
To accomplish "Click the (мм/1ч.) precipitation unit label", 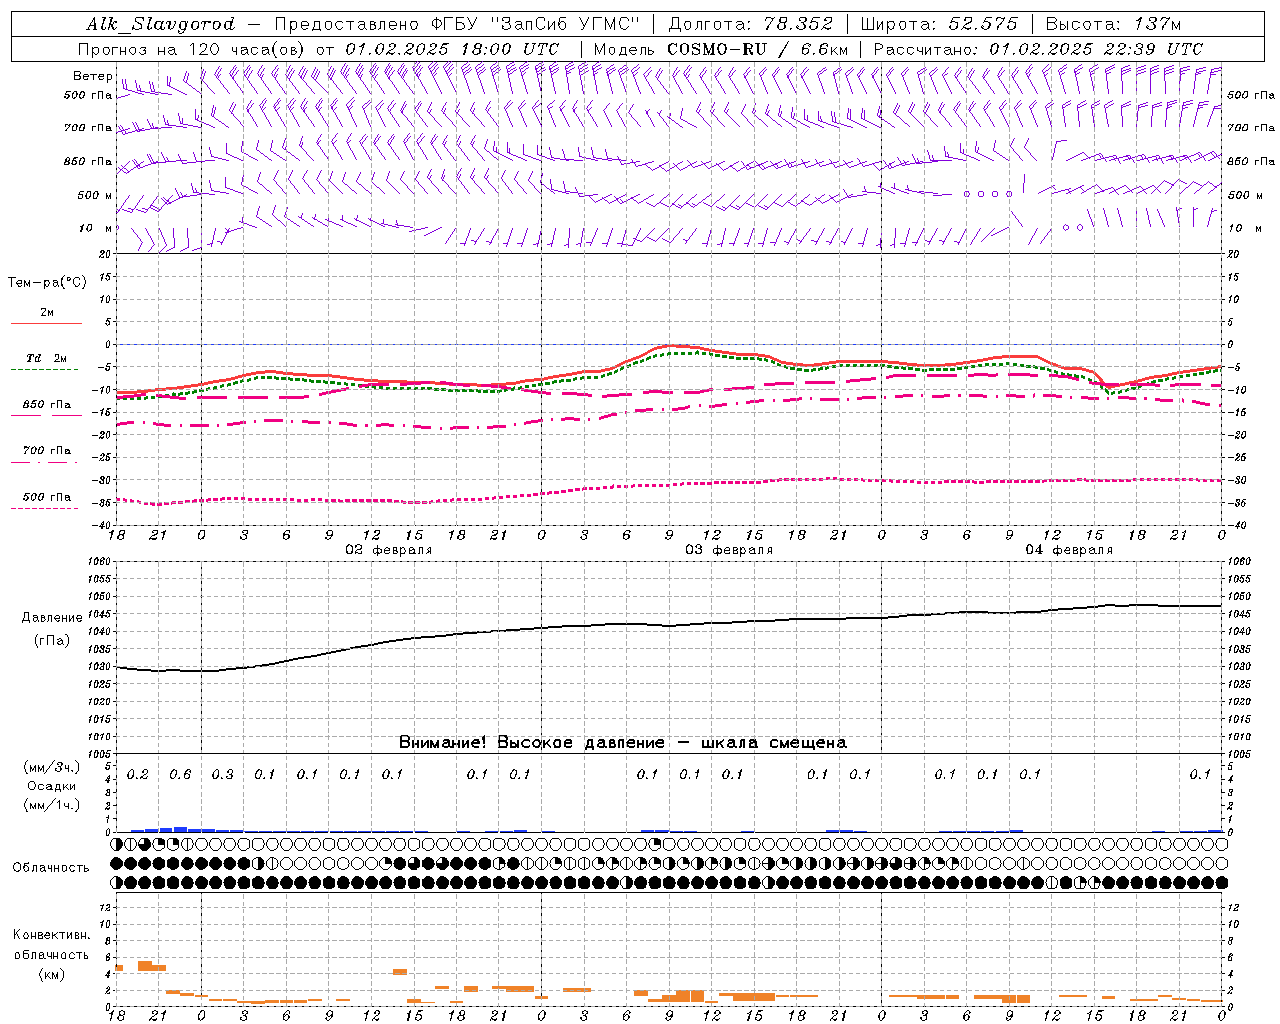I will [x=51, y=805].
